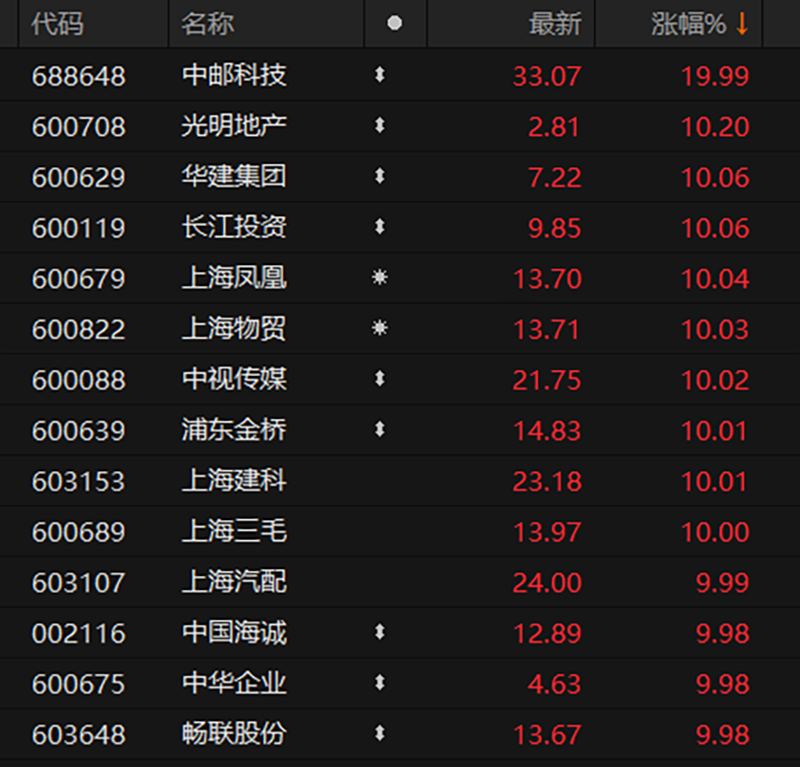Click latest price 13.67
The image size is (800, 767).
point(547,734)
